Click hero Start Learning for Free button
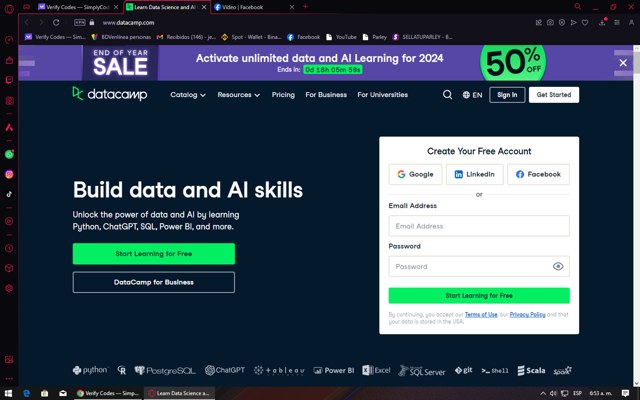 point(154,253)
